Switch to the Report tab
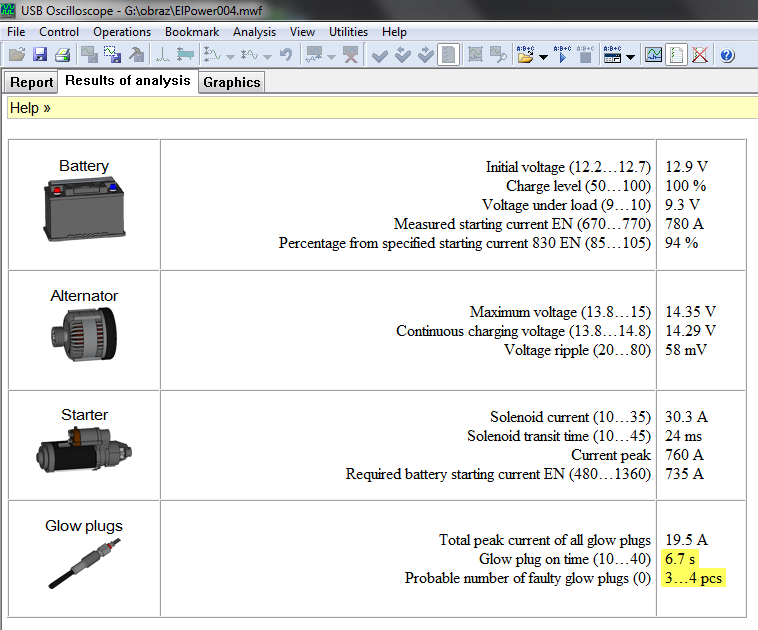Screen dimensions: 758x630 pos(30,83)
